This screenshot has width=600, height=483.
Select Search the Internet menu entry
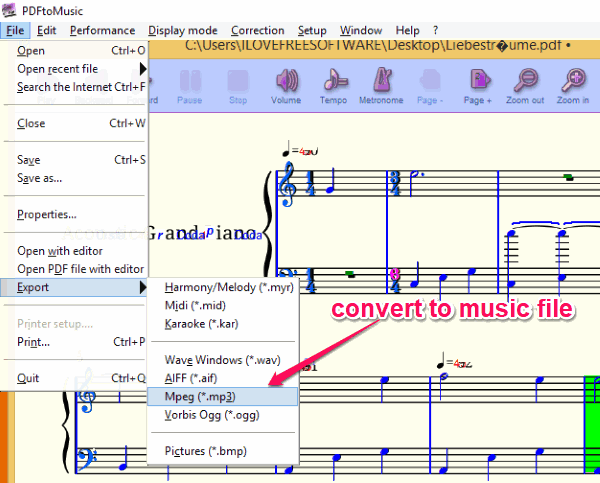pos(75,87)
